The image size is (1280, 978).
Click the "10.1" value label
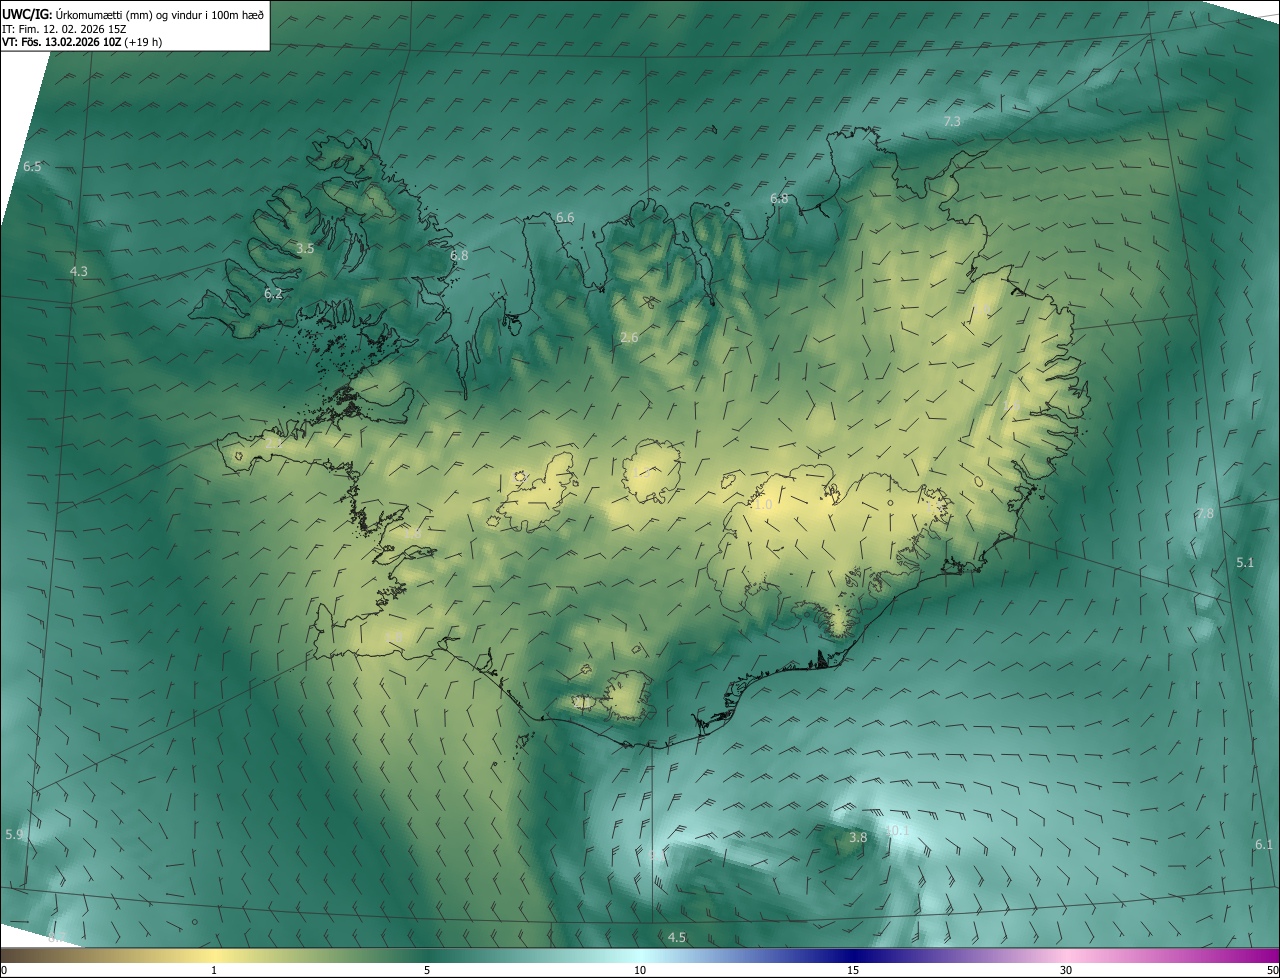[x=898, y=830]
